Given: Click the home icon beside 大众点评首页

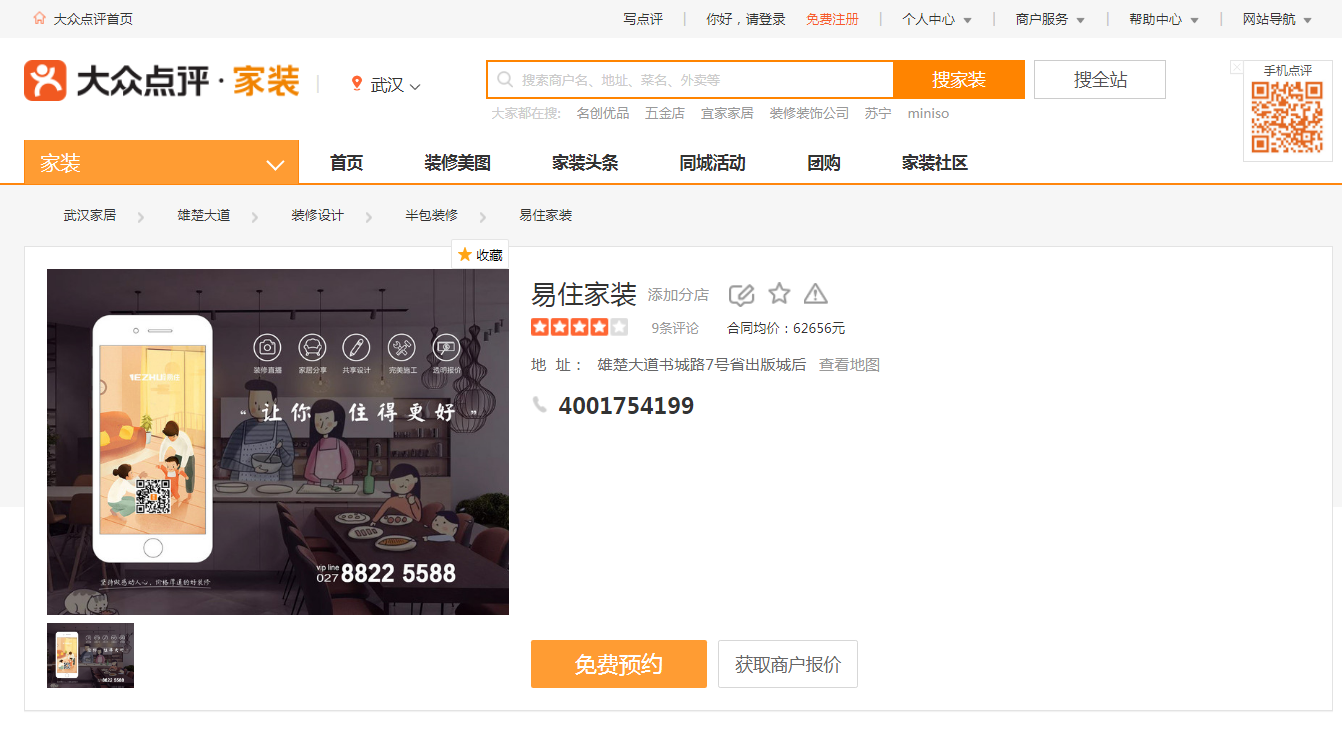Looking at the screenshot, I should pyautogui.click(x=39, y=18).
